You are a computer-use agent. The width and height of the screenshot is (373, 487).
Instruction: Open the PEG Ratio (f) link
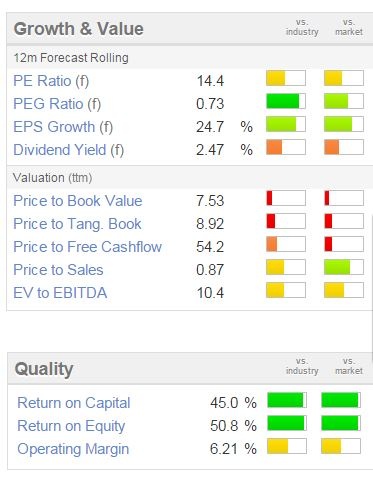57,104
